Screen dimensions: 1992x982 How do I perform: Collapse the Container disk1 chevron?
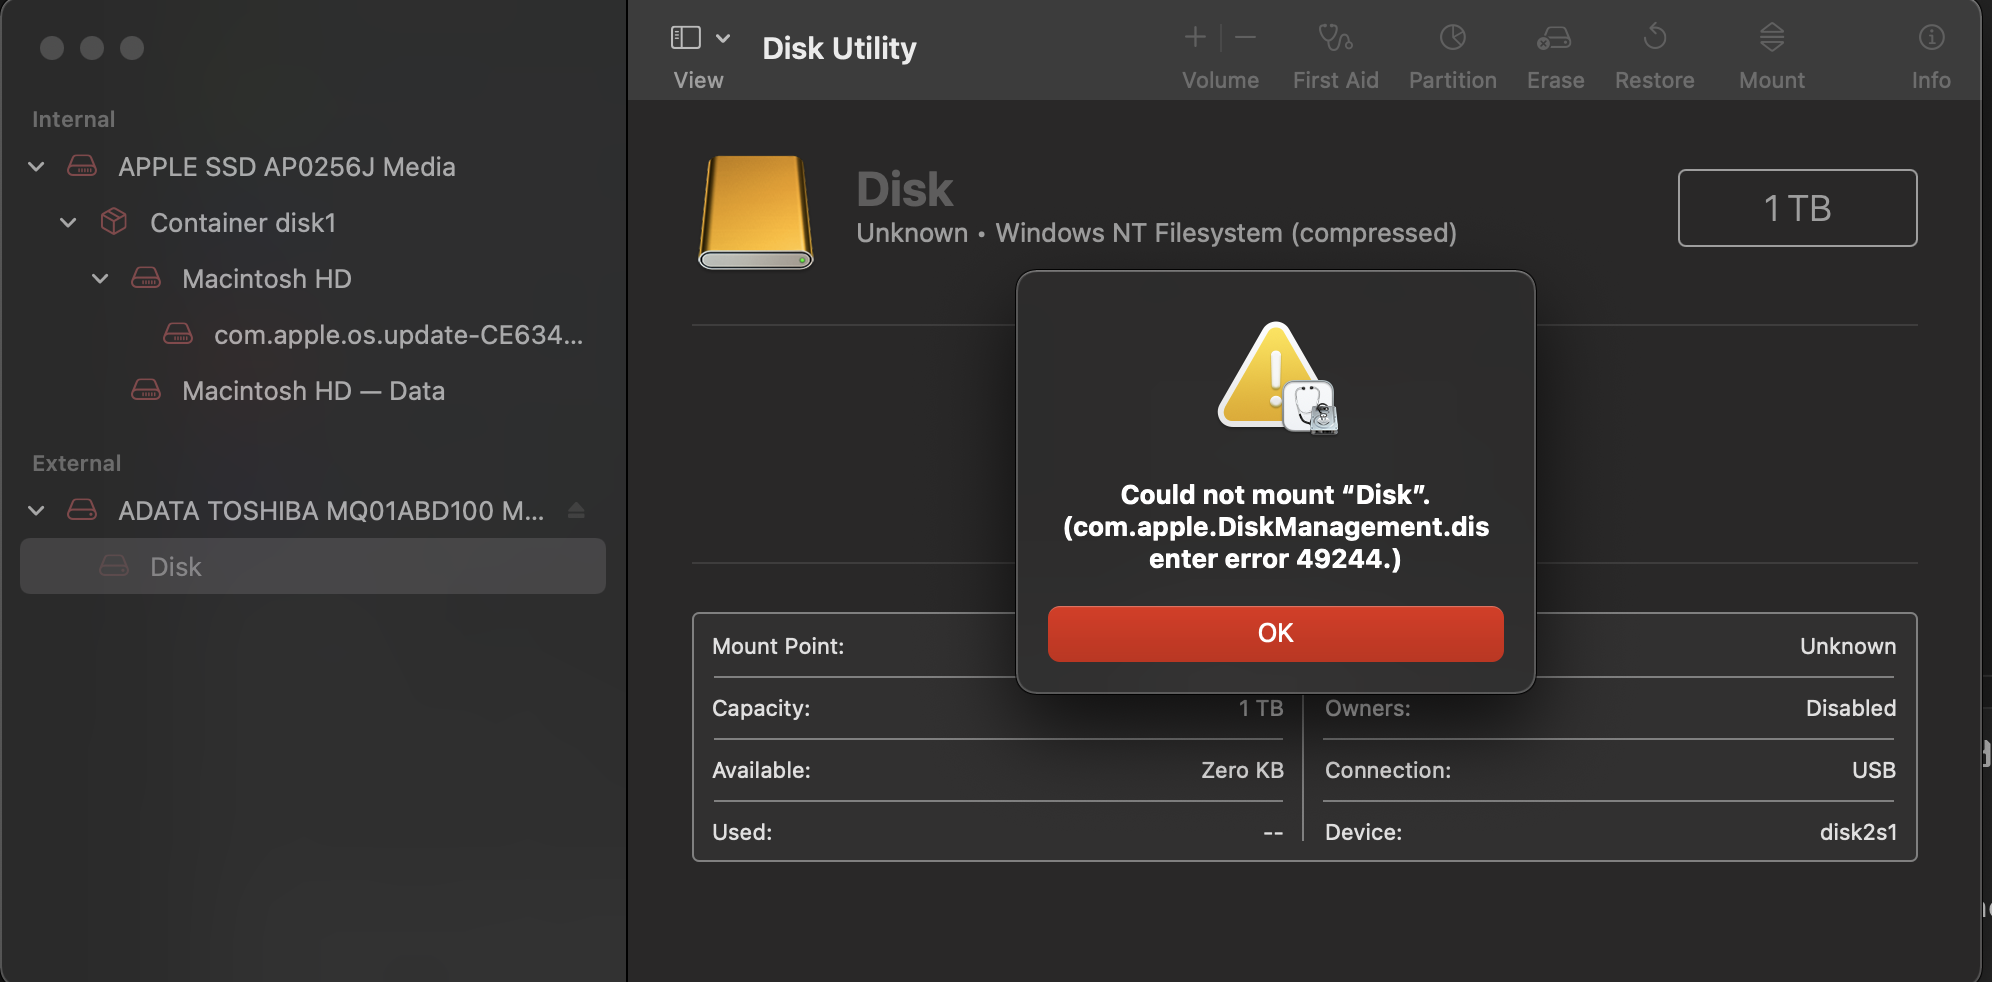(68, 223)
